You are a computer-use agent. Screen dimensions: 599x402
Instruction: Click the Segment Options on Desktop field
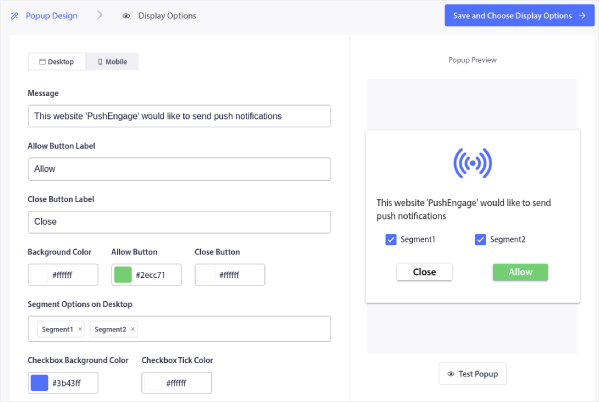179,329
